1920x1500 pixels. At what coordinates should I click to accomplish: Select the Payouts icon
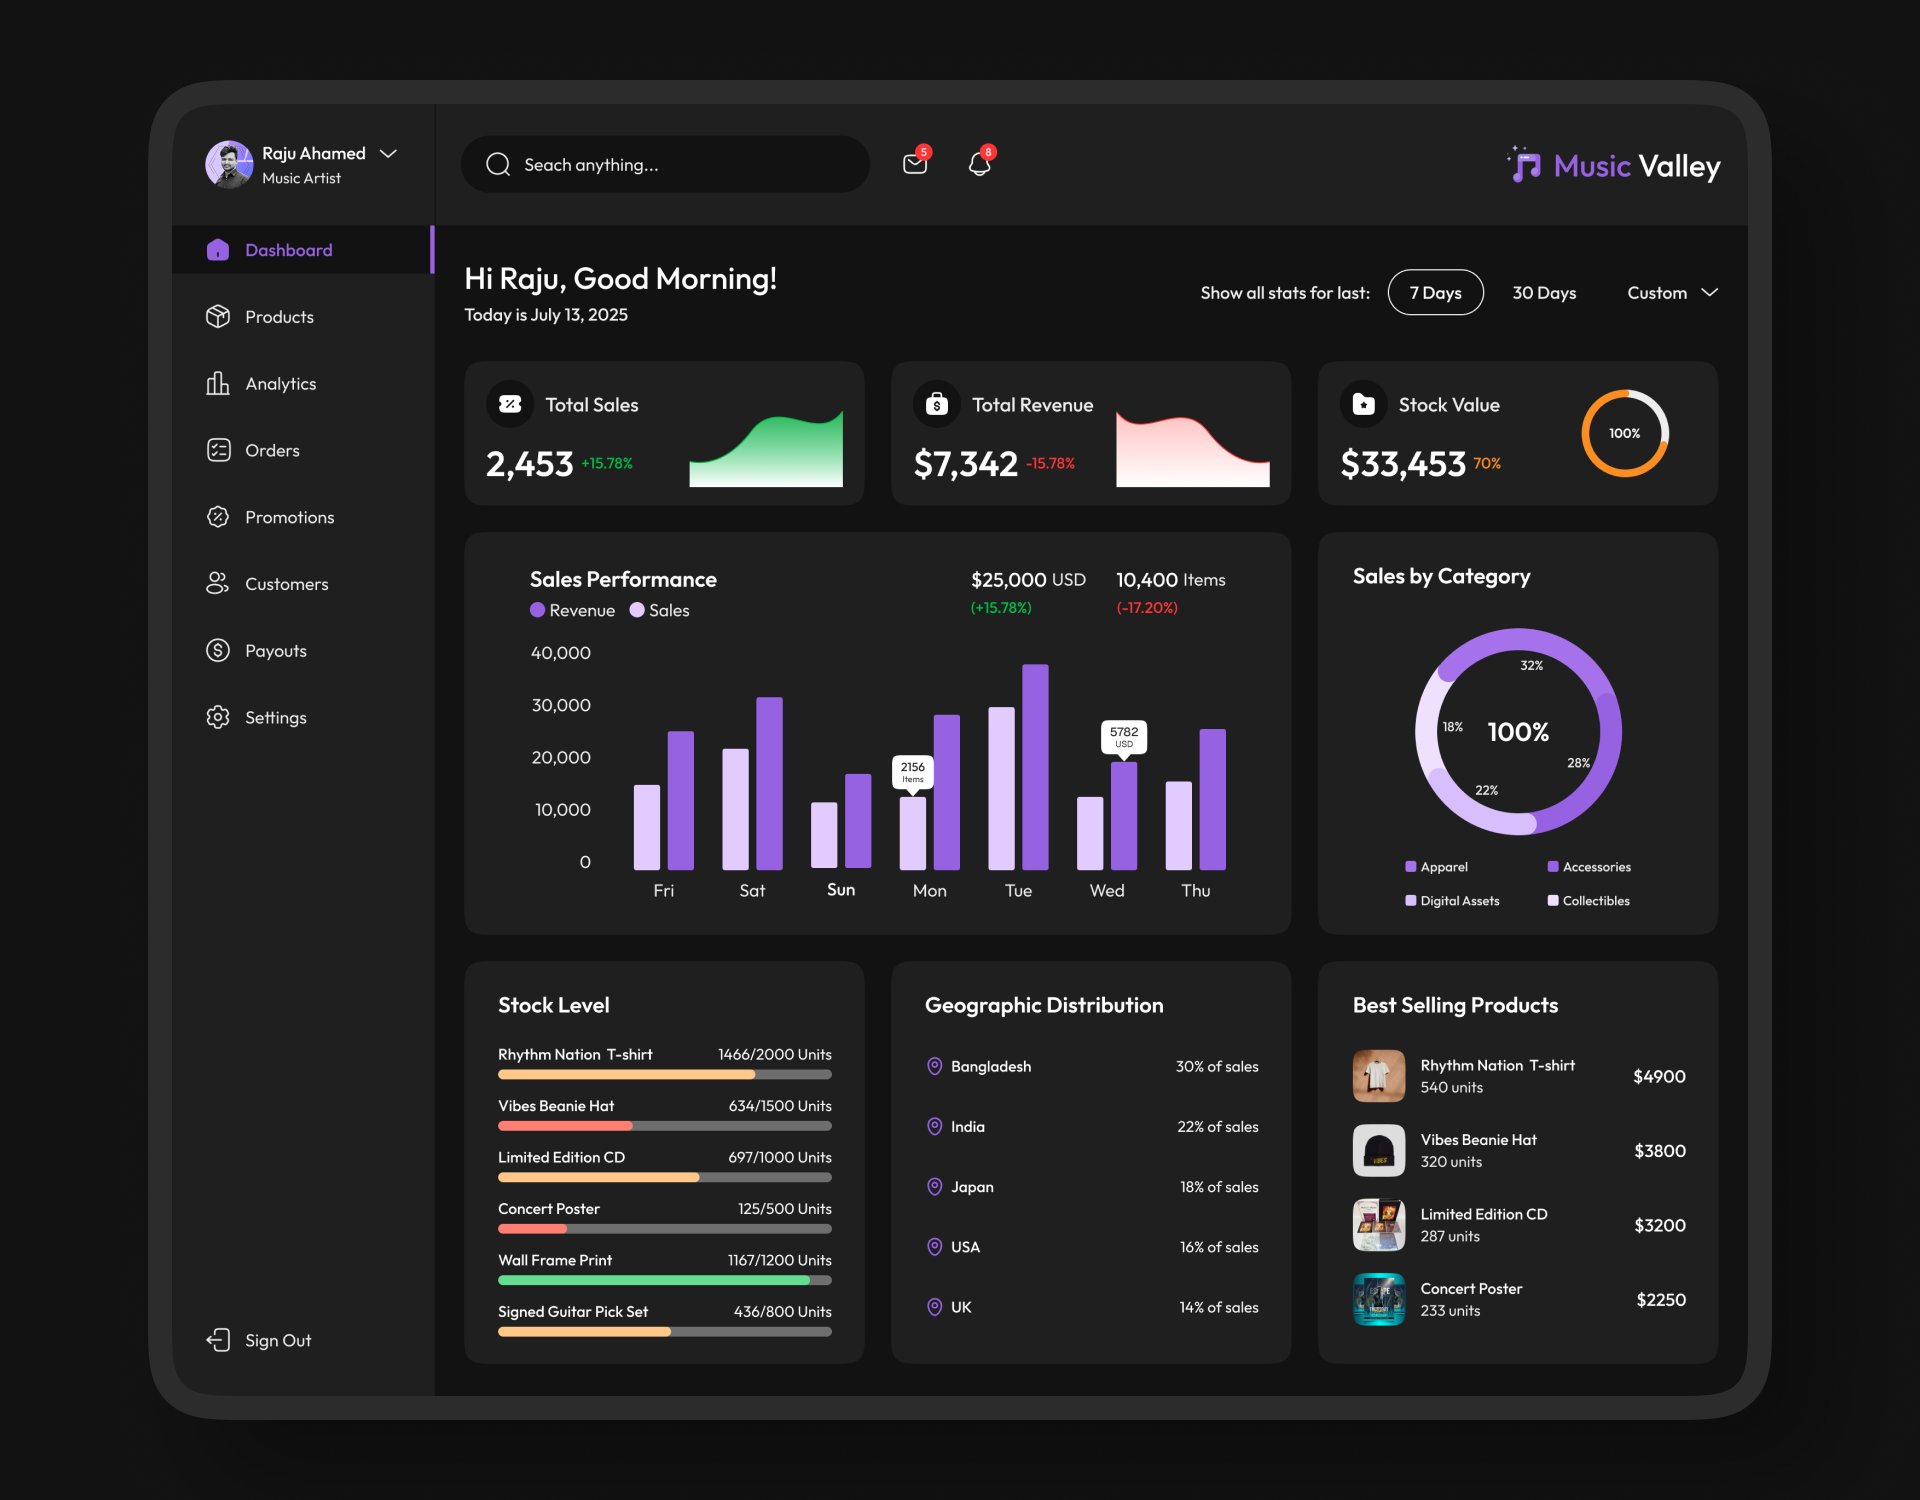pos(218,650)
